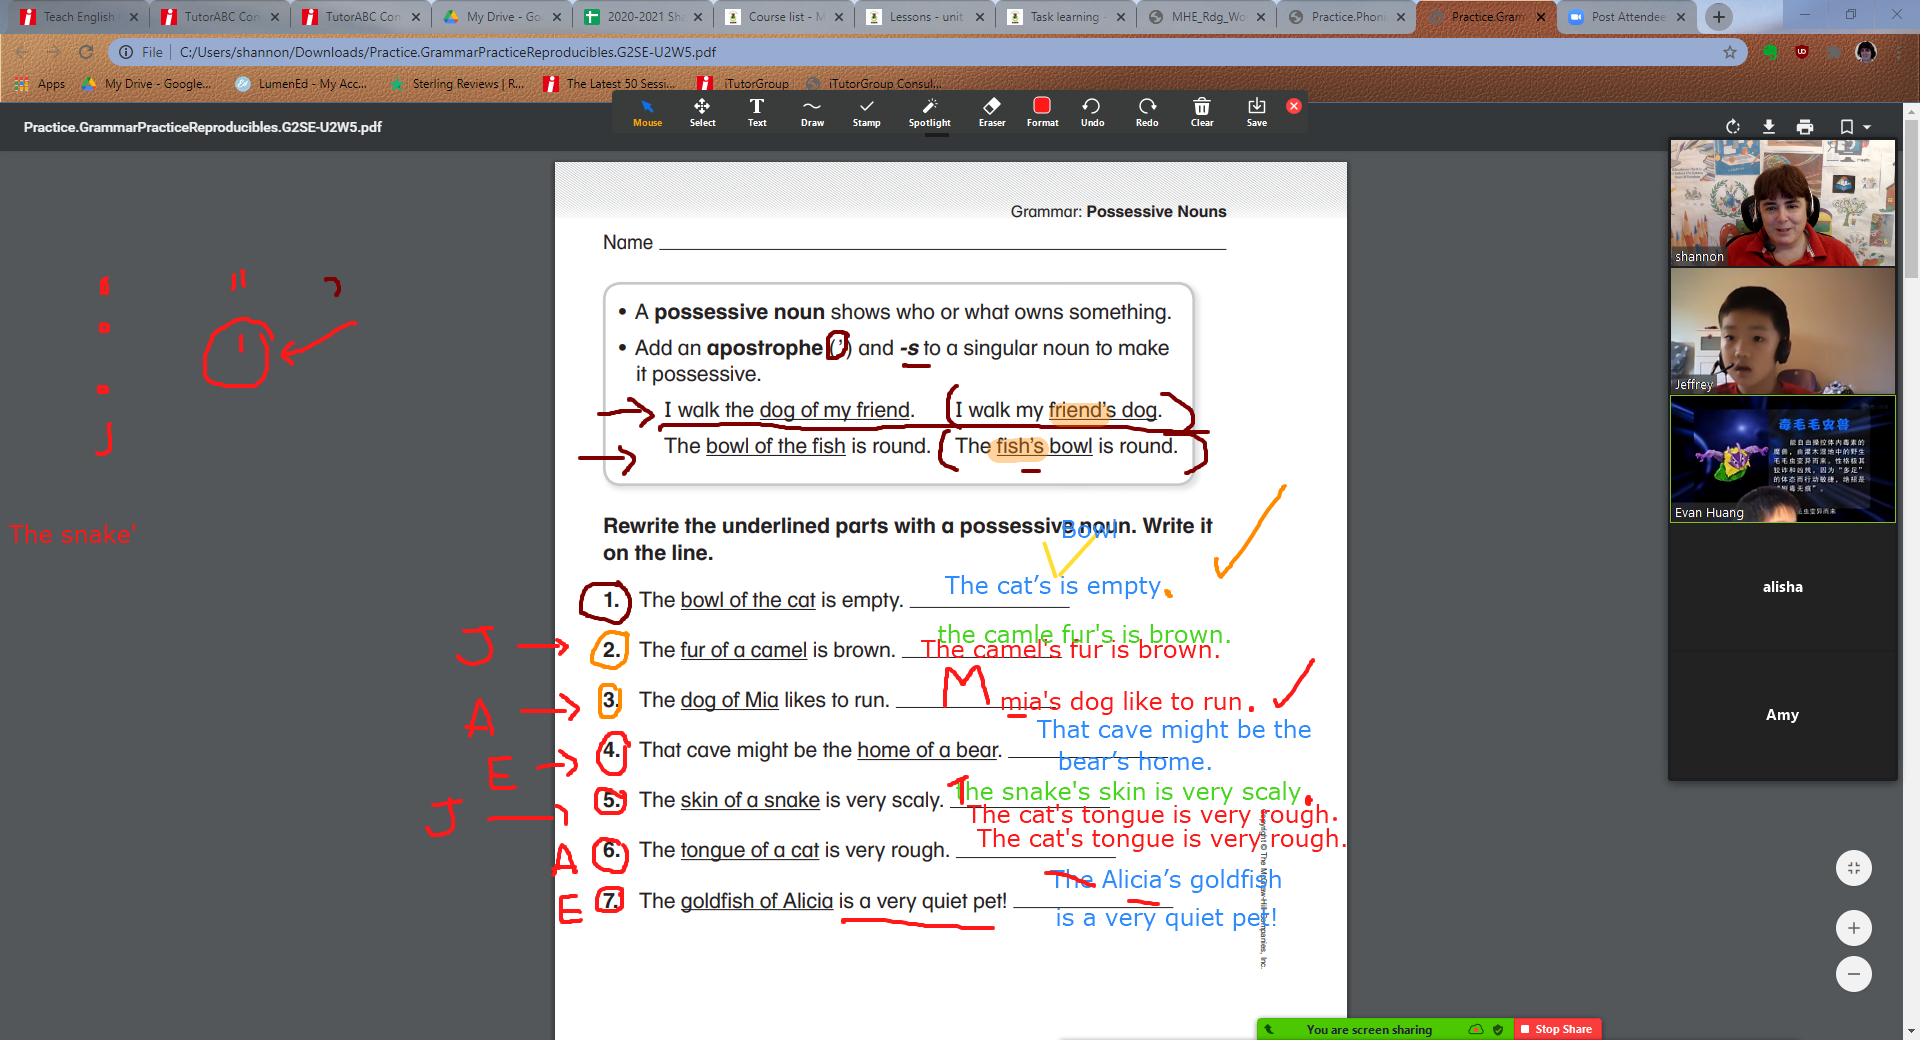
Task: Select alisha's participant tile
Action: 1782,587
